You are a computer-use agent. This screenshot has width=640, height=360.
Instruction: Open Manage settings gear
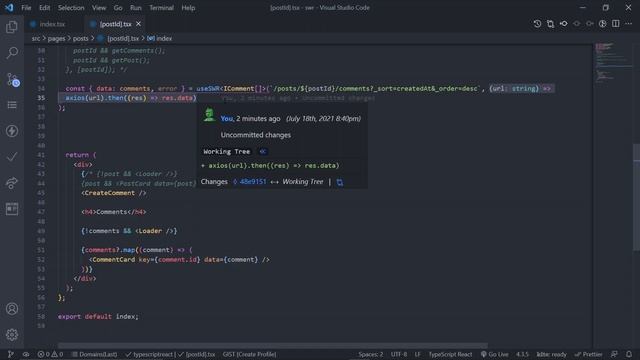pos(12,335)
